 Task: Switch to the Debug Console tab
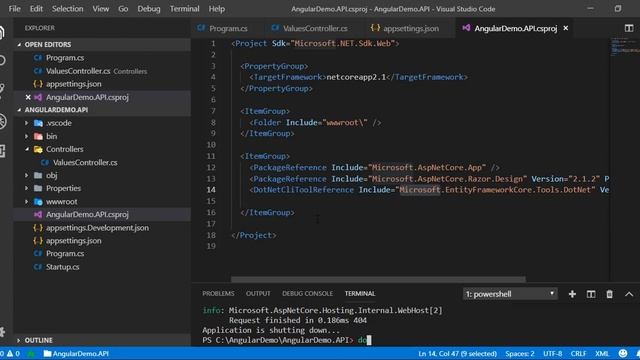307,293
